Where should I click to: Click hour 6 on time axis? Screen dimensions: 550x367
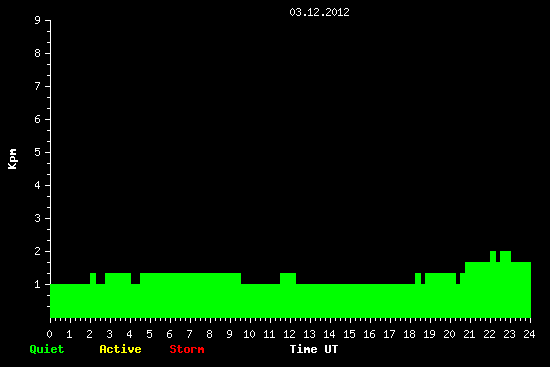tap(169, 334)
